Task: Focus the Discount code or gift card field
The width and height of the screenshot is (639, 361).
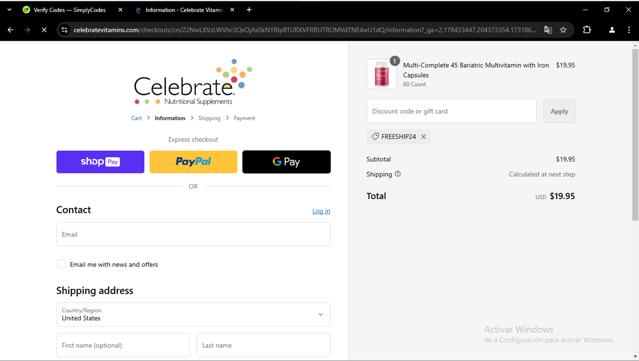Action: click(x=452, y=111)
